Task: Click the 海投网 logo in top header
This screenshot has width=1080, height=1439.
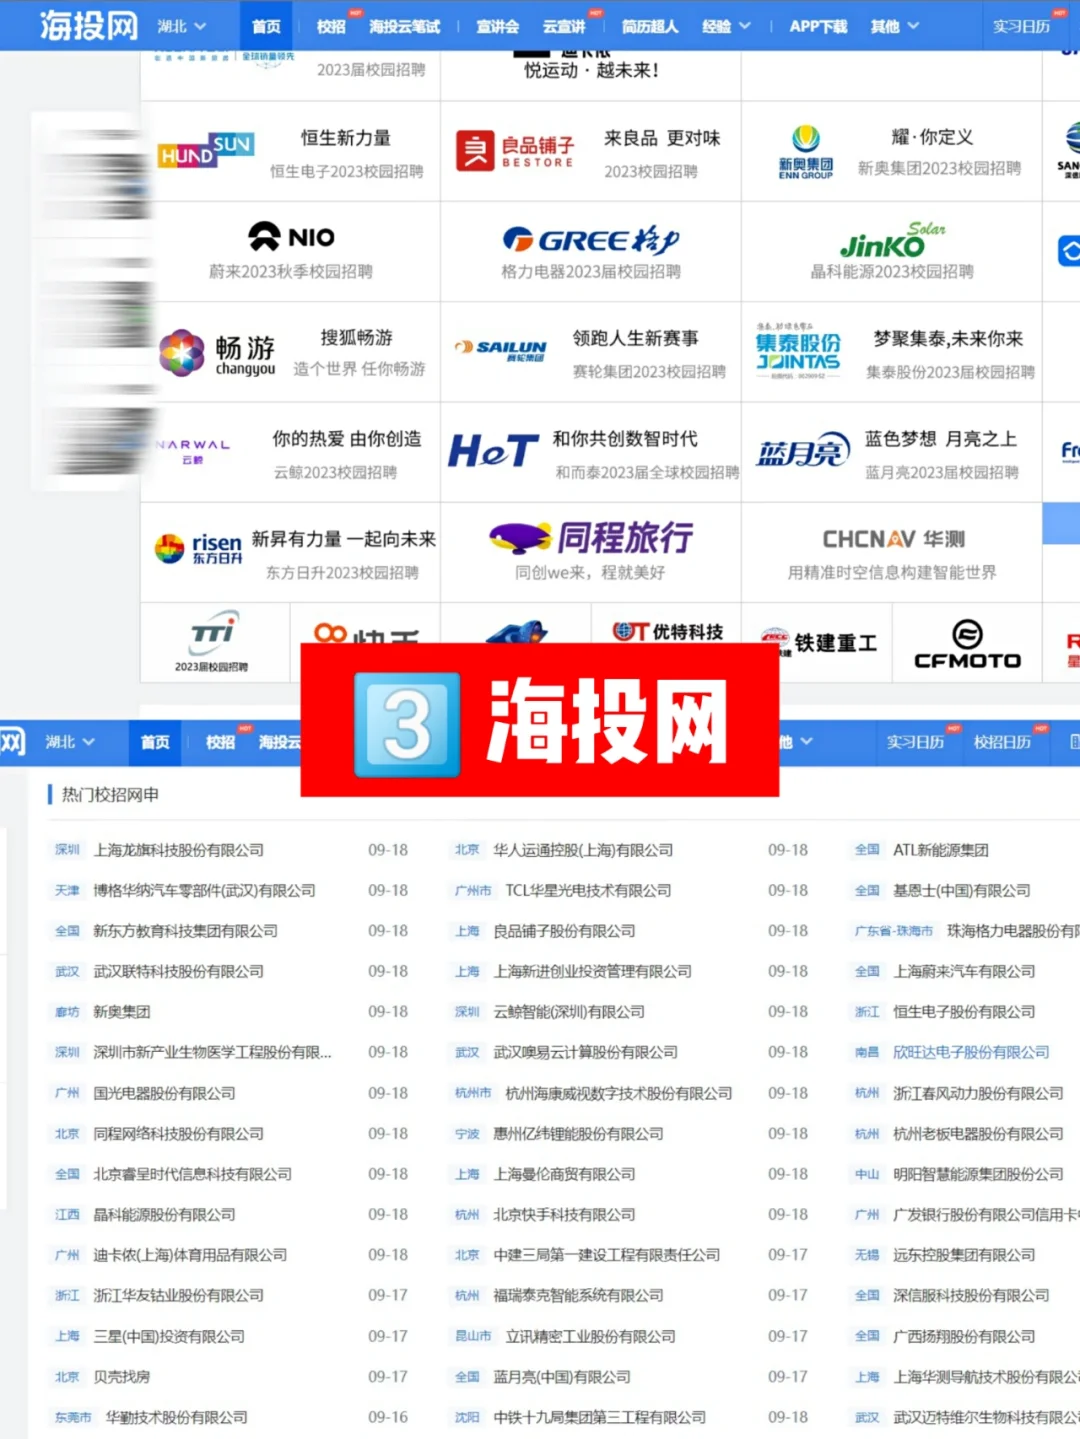Action: click(x=88, y=25)
